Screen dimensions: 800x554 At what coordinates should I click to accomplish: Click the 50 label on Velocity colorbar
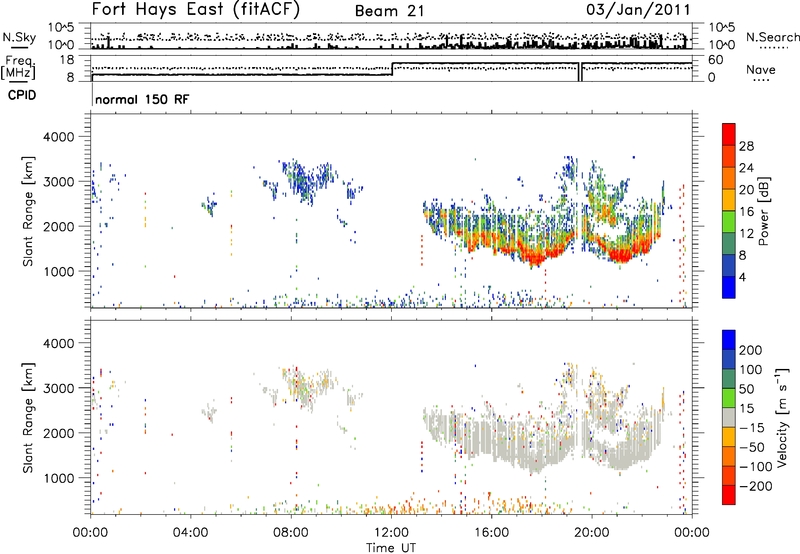click(747, 389)
